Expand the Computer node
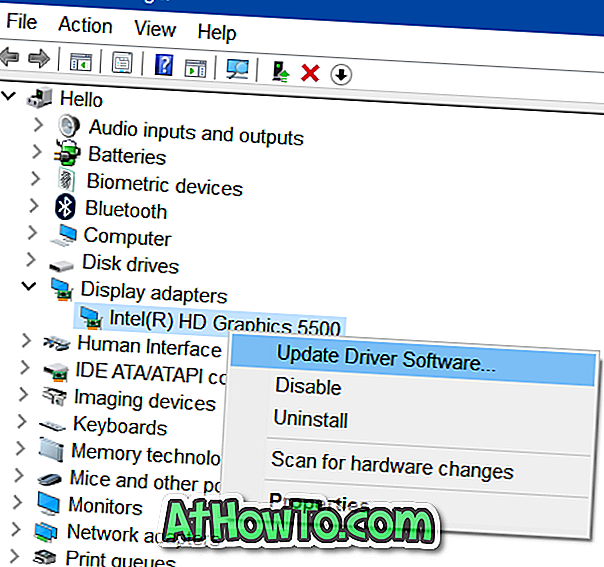This screenshot has width=604, height=567. 33,233
